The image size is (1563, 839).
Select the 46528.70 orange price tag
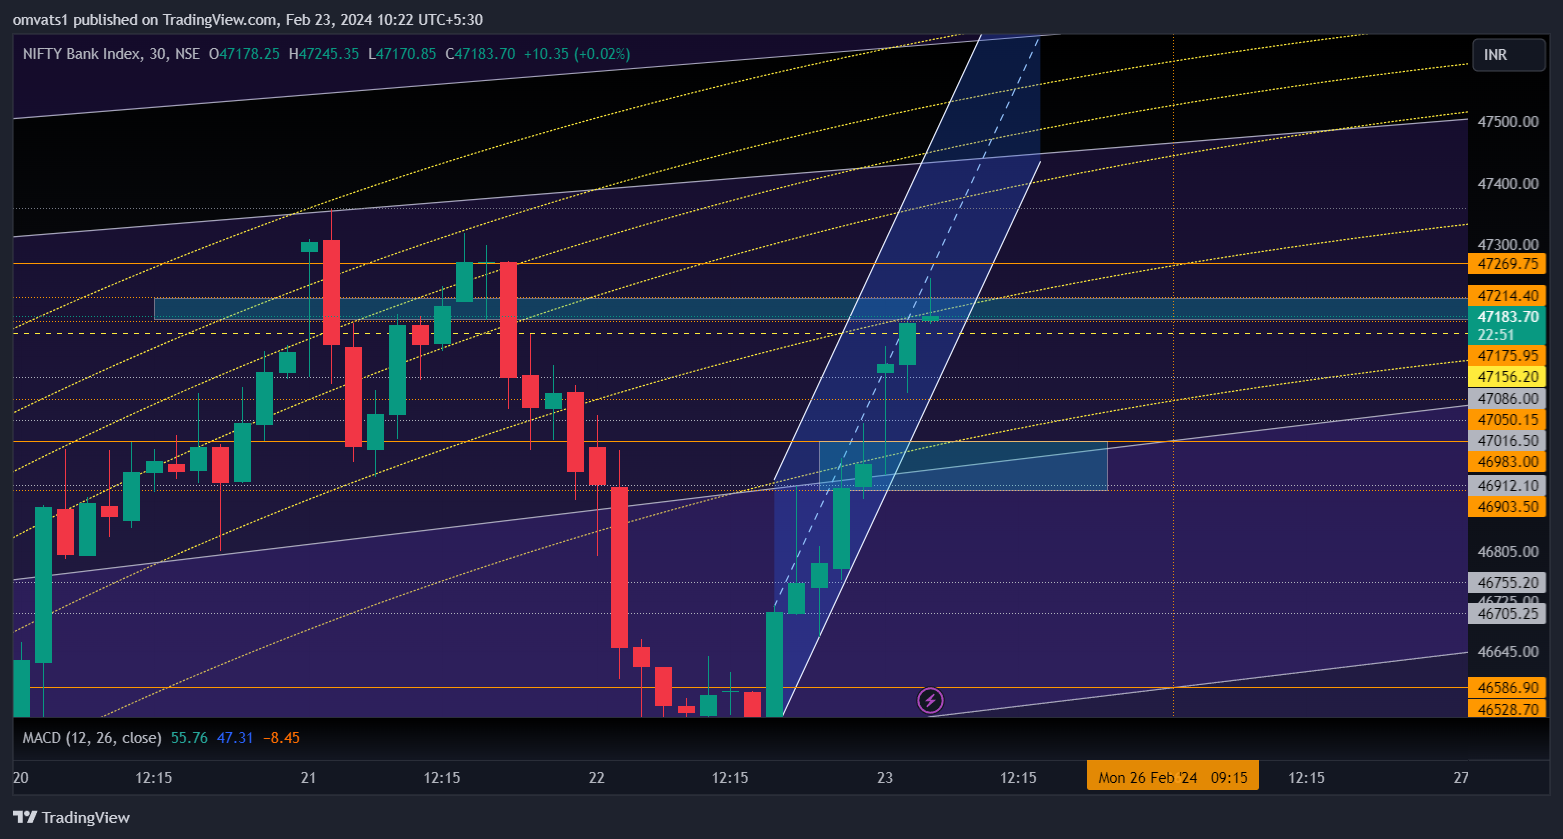click(1507, 709)
